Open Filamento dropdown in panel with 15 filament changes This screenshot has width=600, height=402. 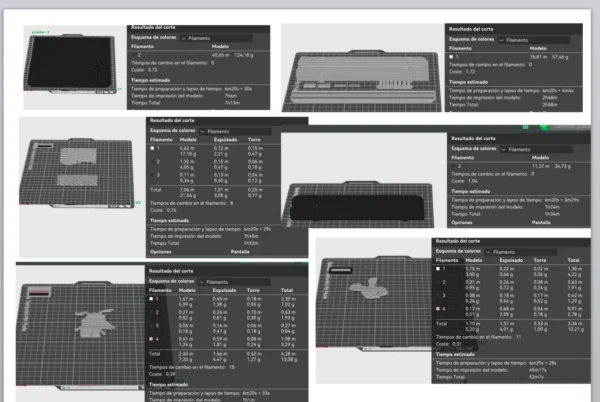(x=234, y=282)
